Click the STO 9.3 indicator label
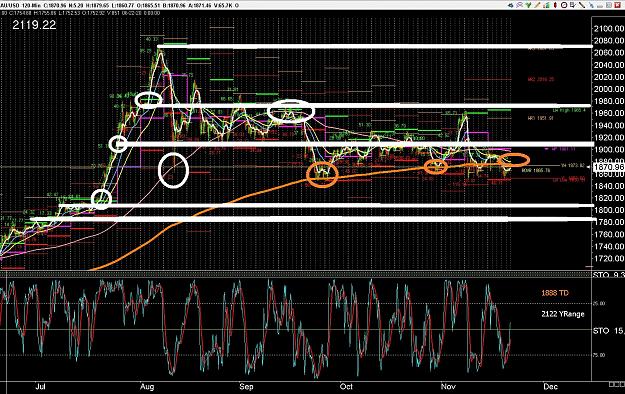The image size is (625, 394). pos(609,275)
